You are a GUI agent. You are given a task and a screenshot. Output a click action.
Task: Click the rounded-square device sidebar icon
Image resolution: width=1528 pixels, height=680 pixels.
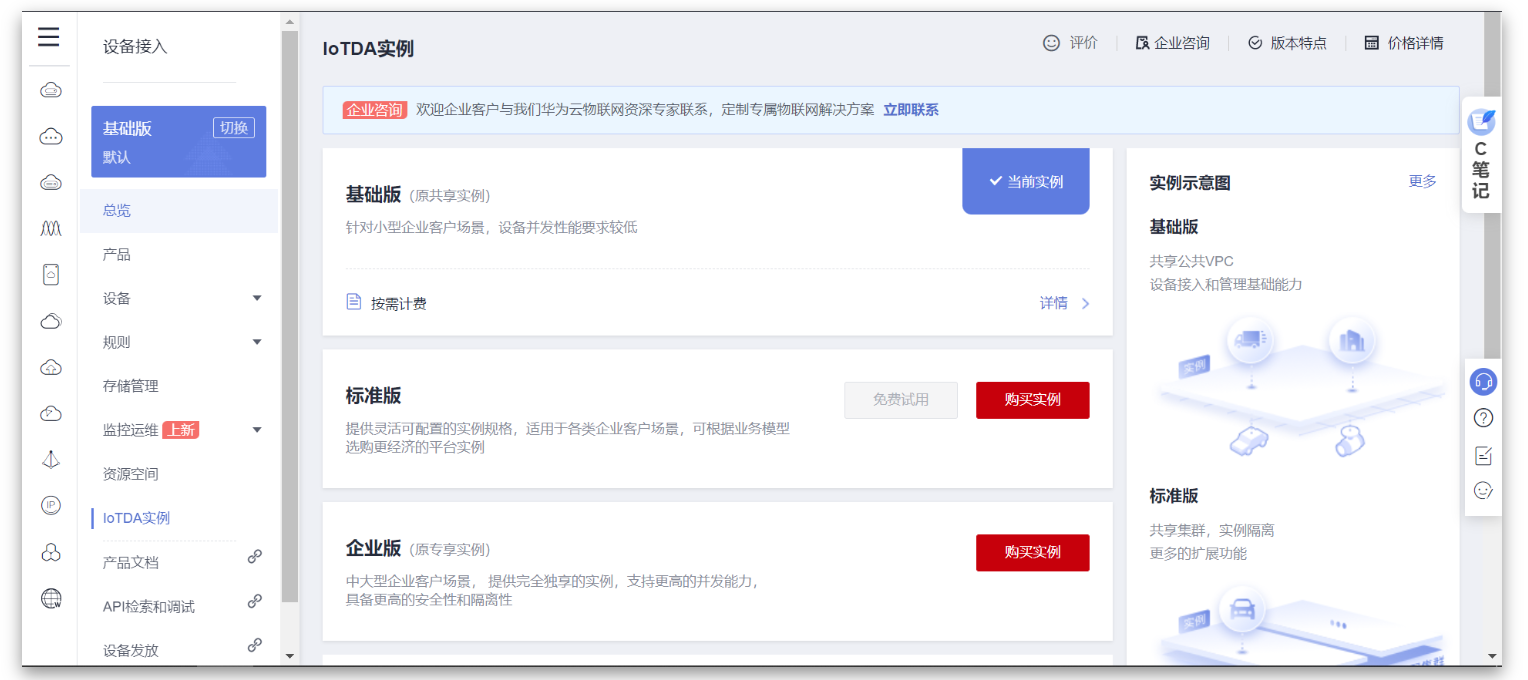(51, 275)
